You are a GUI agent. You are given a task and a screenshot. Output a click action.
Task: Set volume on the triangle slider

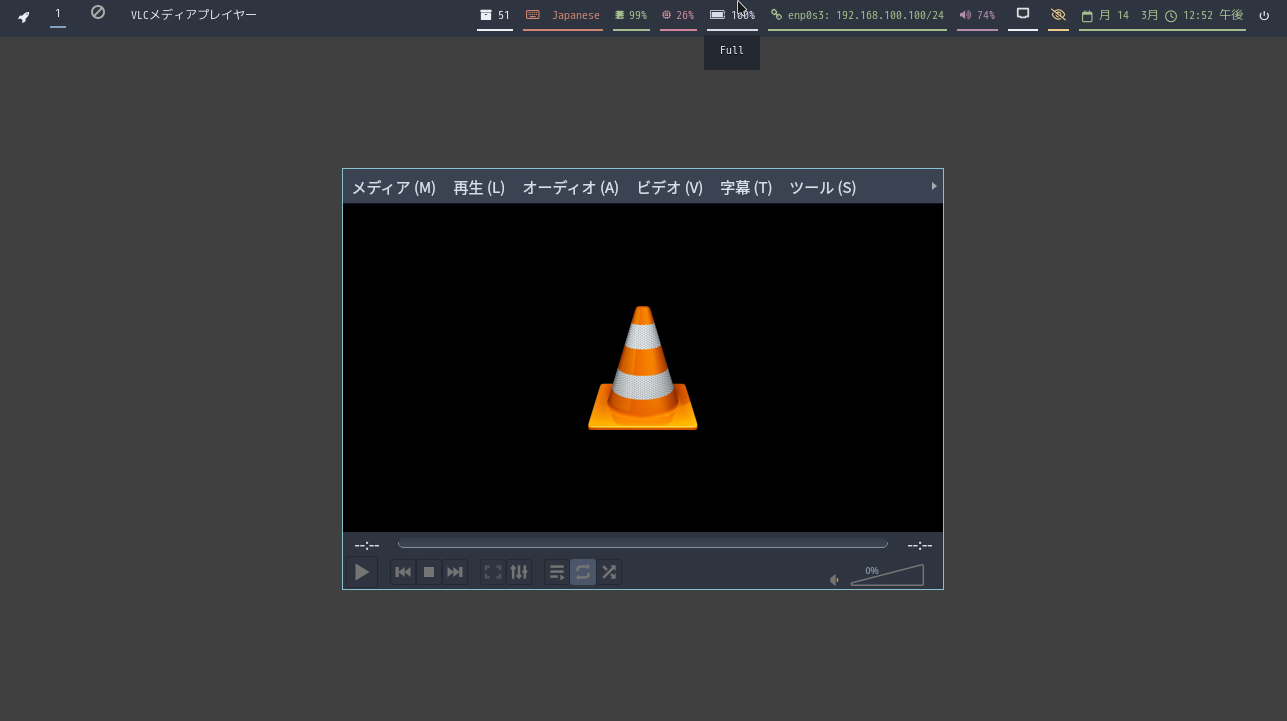click(887, 575)
